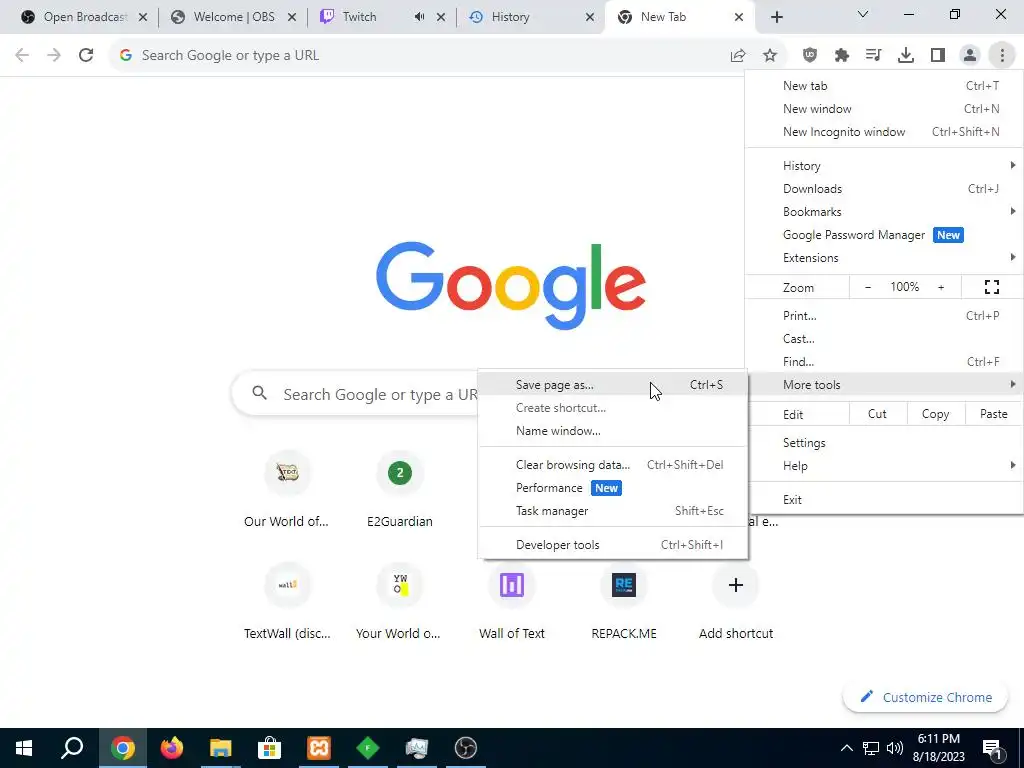Click Customize Chrome button
Viewport: 1024px width, 768px height.
point(926,697)
